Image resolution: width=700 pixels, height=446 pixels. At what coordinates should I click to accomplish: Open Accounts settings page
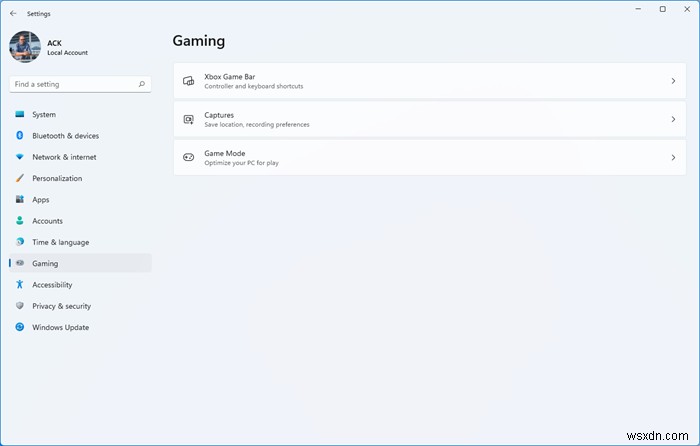pyautogui.click(x=80, y=221)
